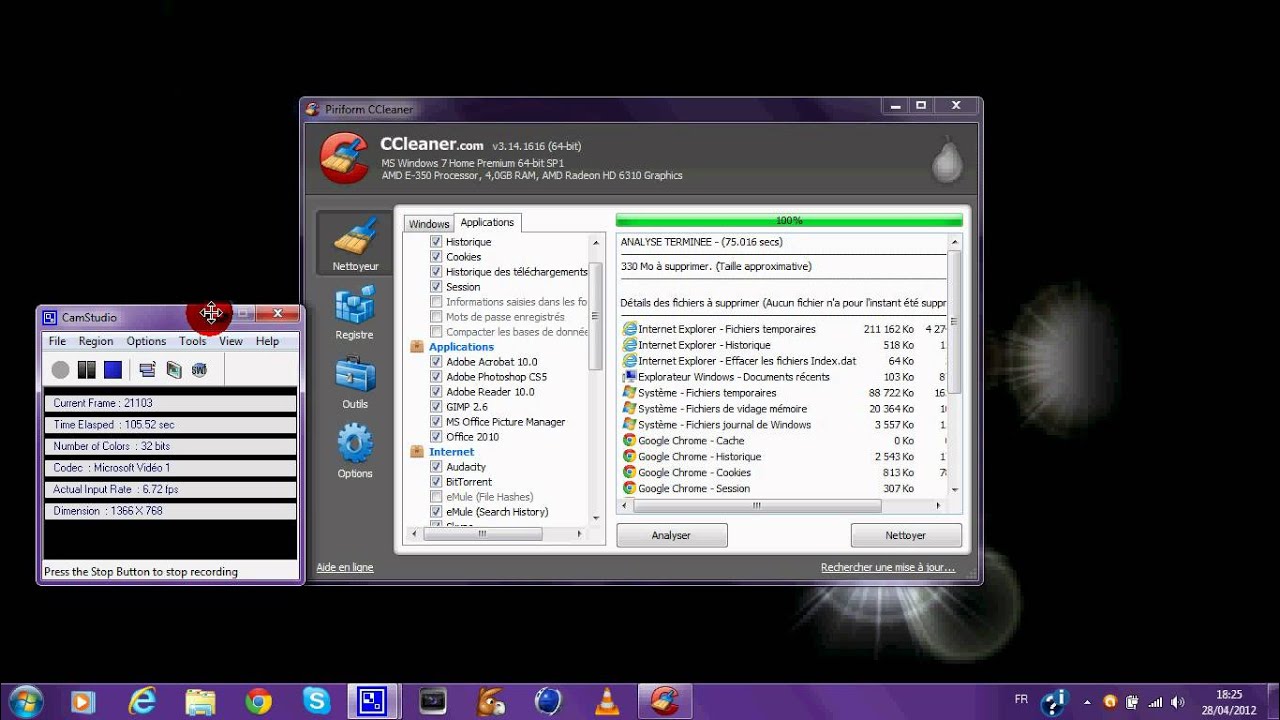The image size is (1280, 720).
Task: Click the applications list horizontal scrollbar thumb
Action: (483, 533)
